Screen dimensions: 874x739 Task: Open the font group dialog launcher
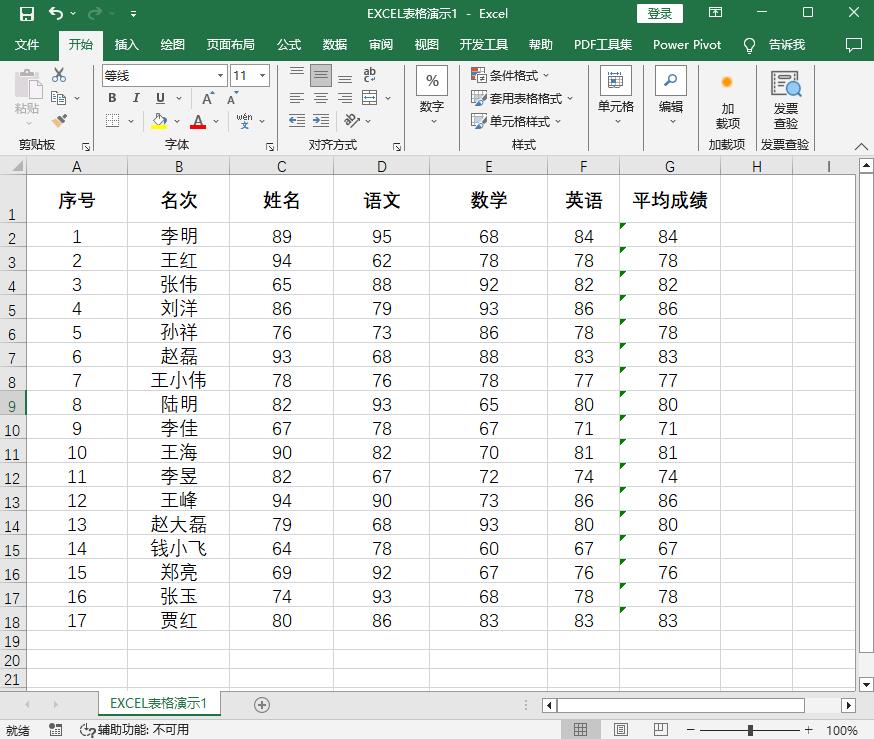tap(270, 147)
